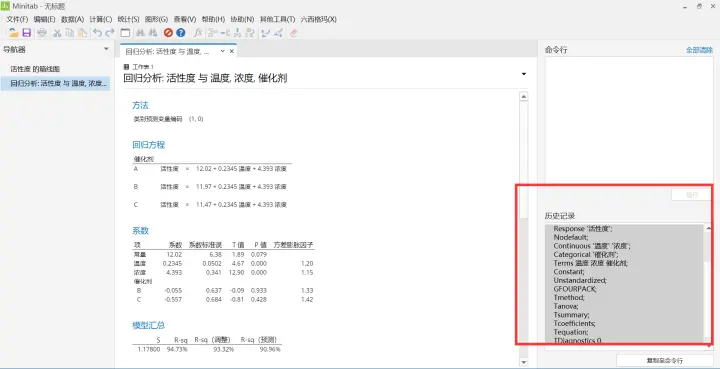Click the 历史记录 scroll-up arrow
The width and height of the screenshot is (720, 369).
coord(709,228)
